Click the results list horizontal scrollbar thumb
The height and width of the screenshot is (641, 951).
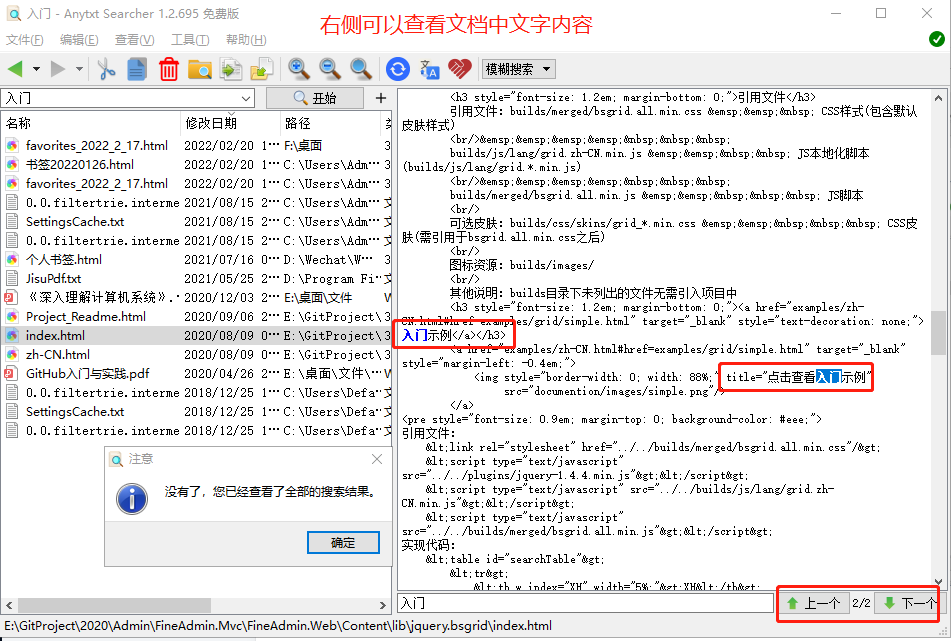pos(114,605)
